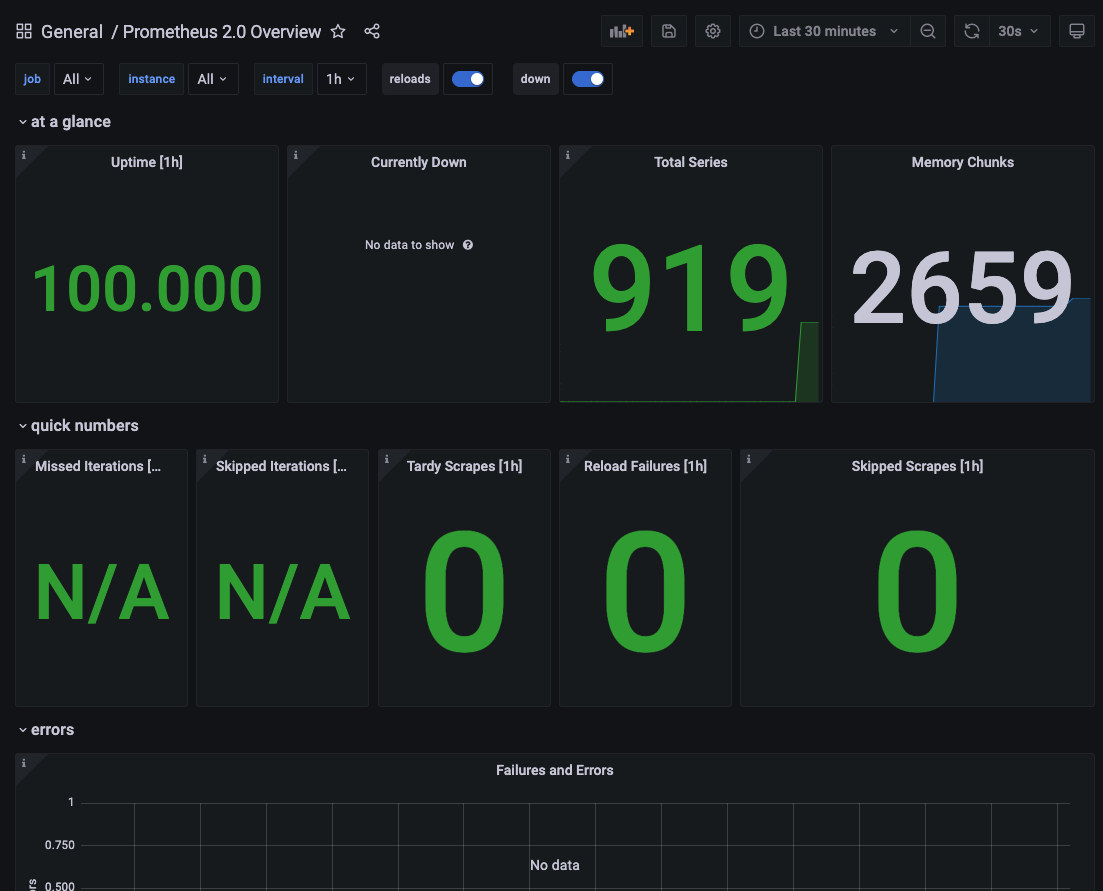Open the Last 30 minutes time picker
The height and width of the screenshot is (891, 1103).
(x=824, y=31)
